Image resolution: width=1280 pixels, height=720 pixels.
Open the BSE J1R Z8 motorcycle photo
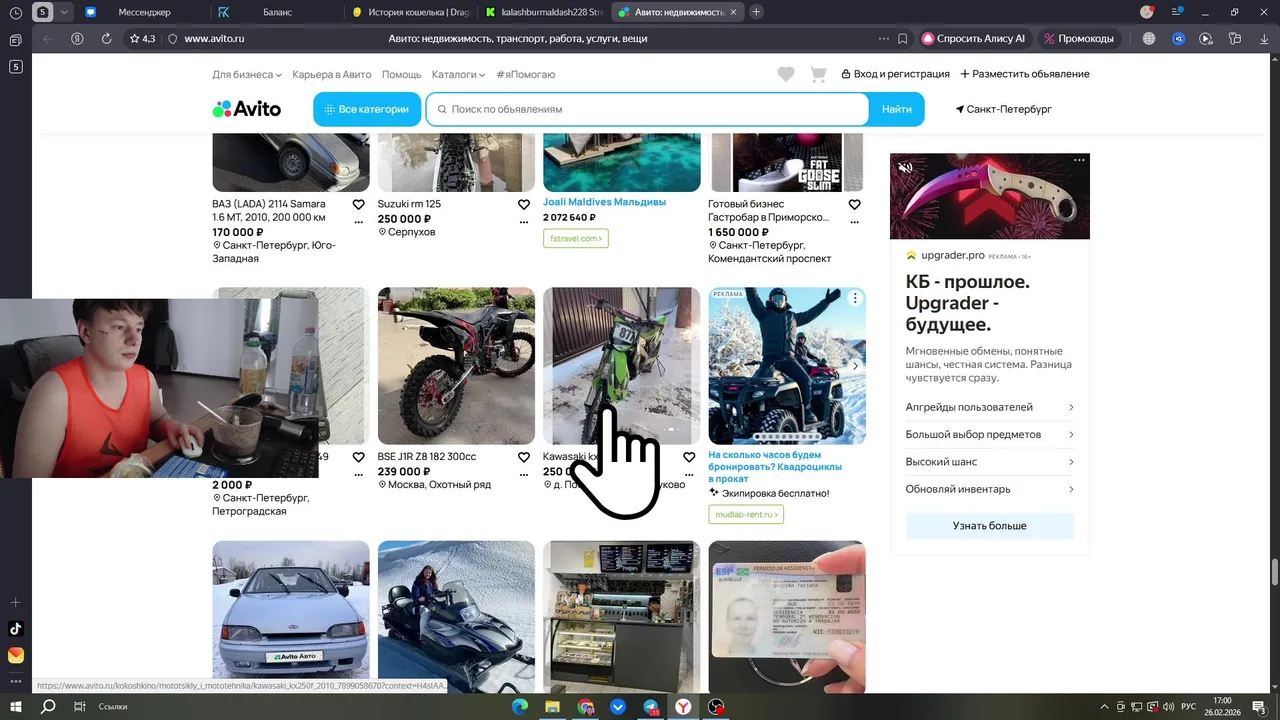[x=456, y=366]
